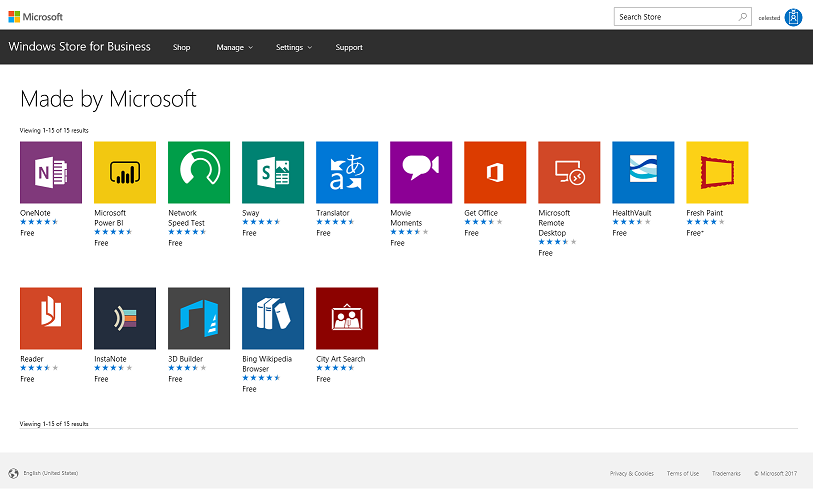Select English (United States) language link

51,473
